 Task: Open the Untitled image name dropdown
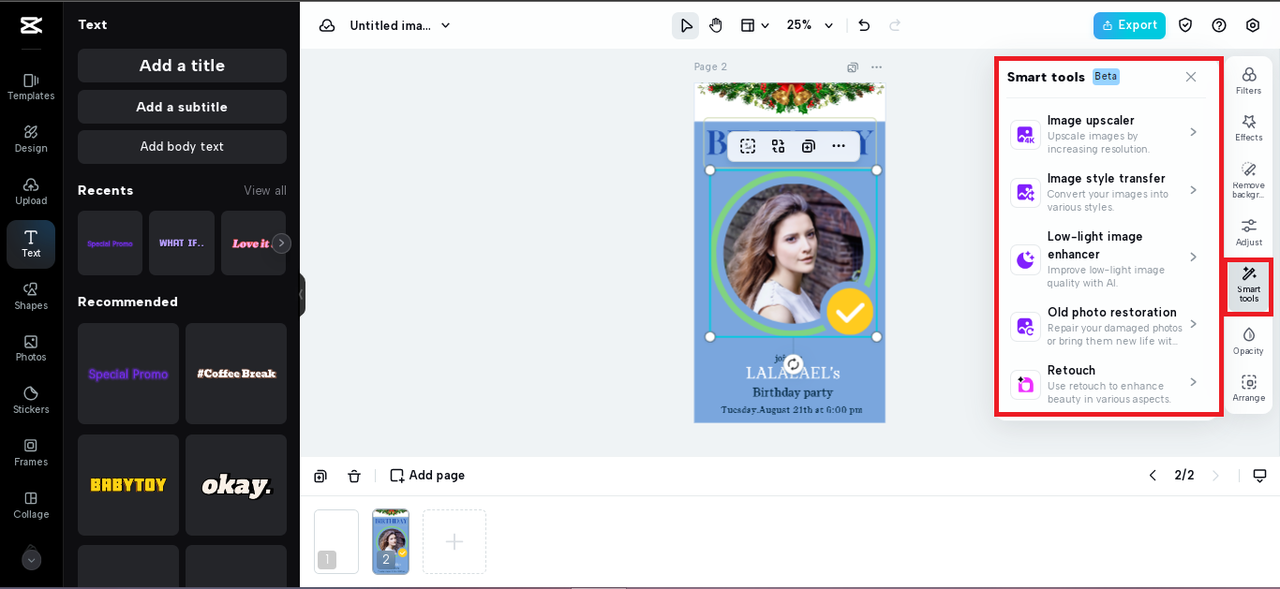click(400, 26)
